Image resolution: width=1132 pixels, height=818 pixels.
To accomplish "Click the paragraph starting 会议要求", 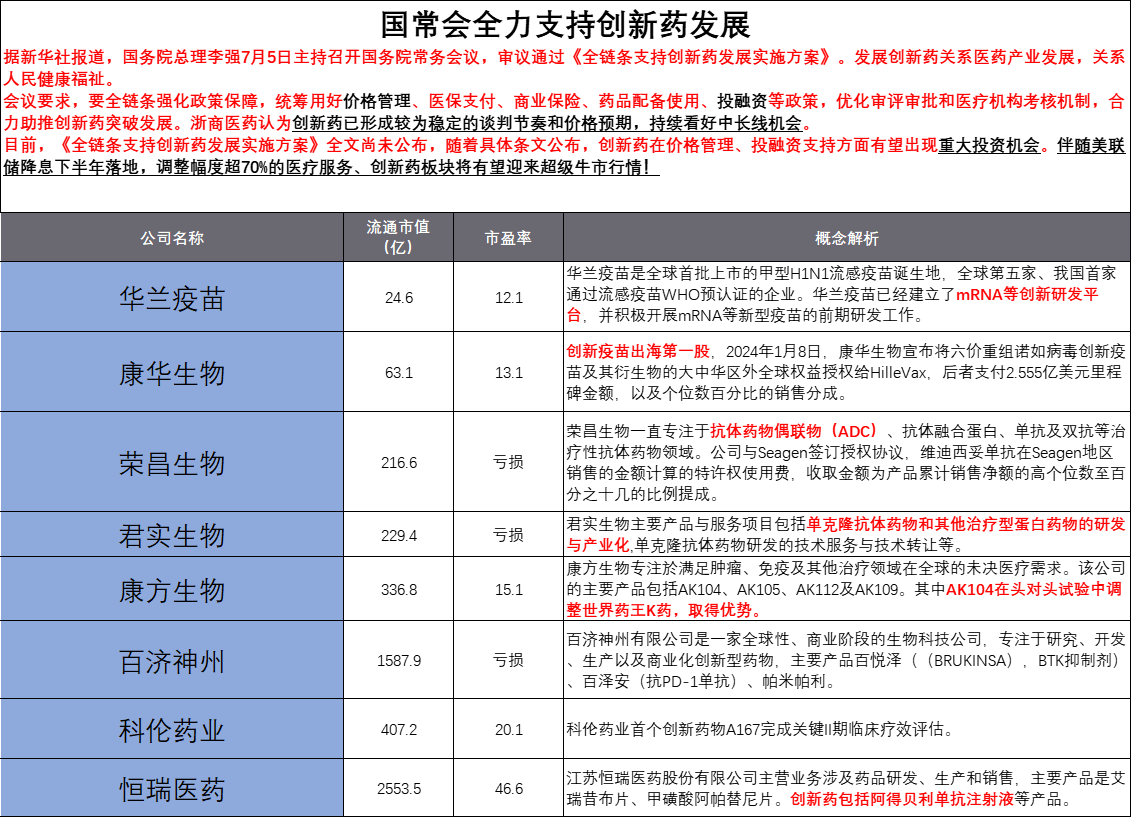I will pos(565,113).
